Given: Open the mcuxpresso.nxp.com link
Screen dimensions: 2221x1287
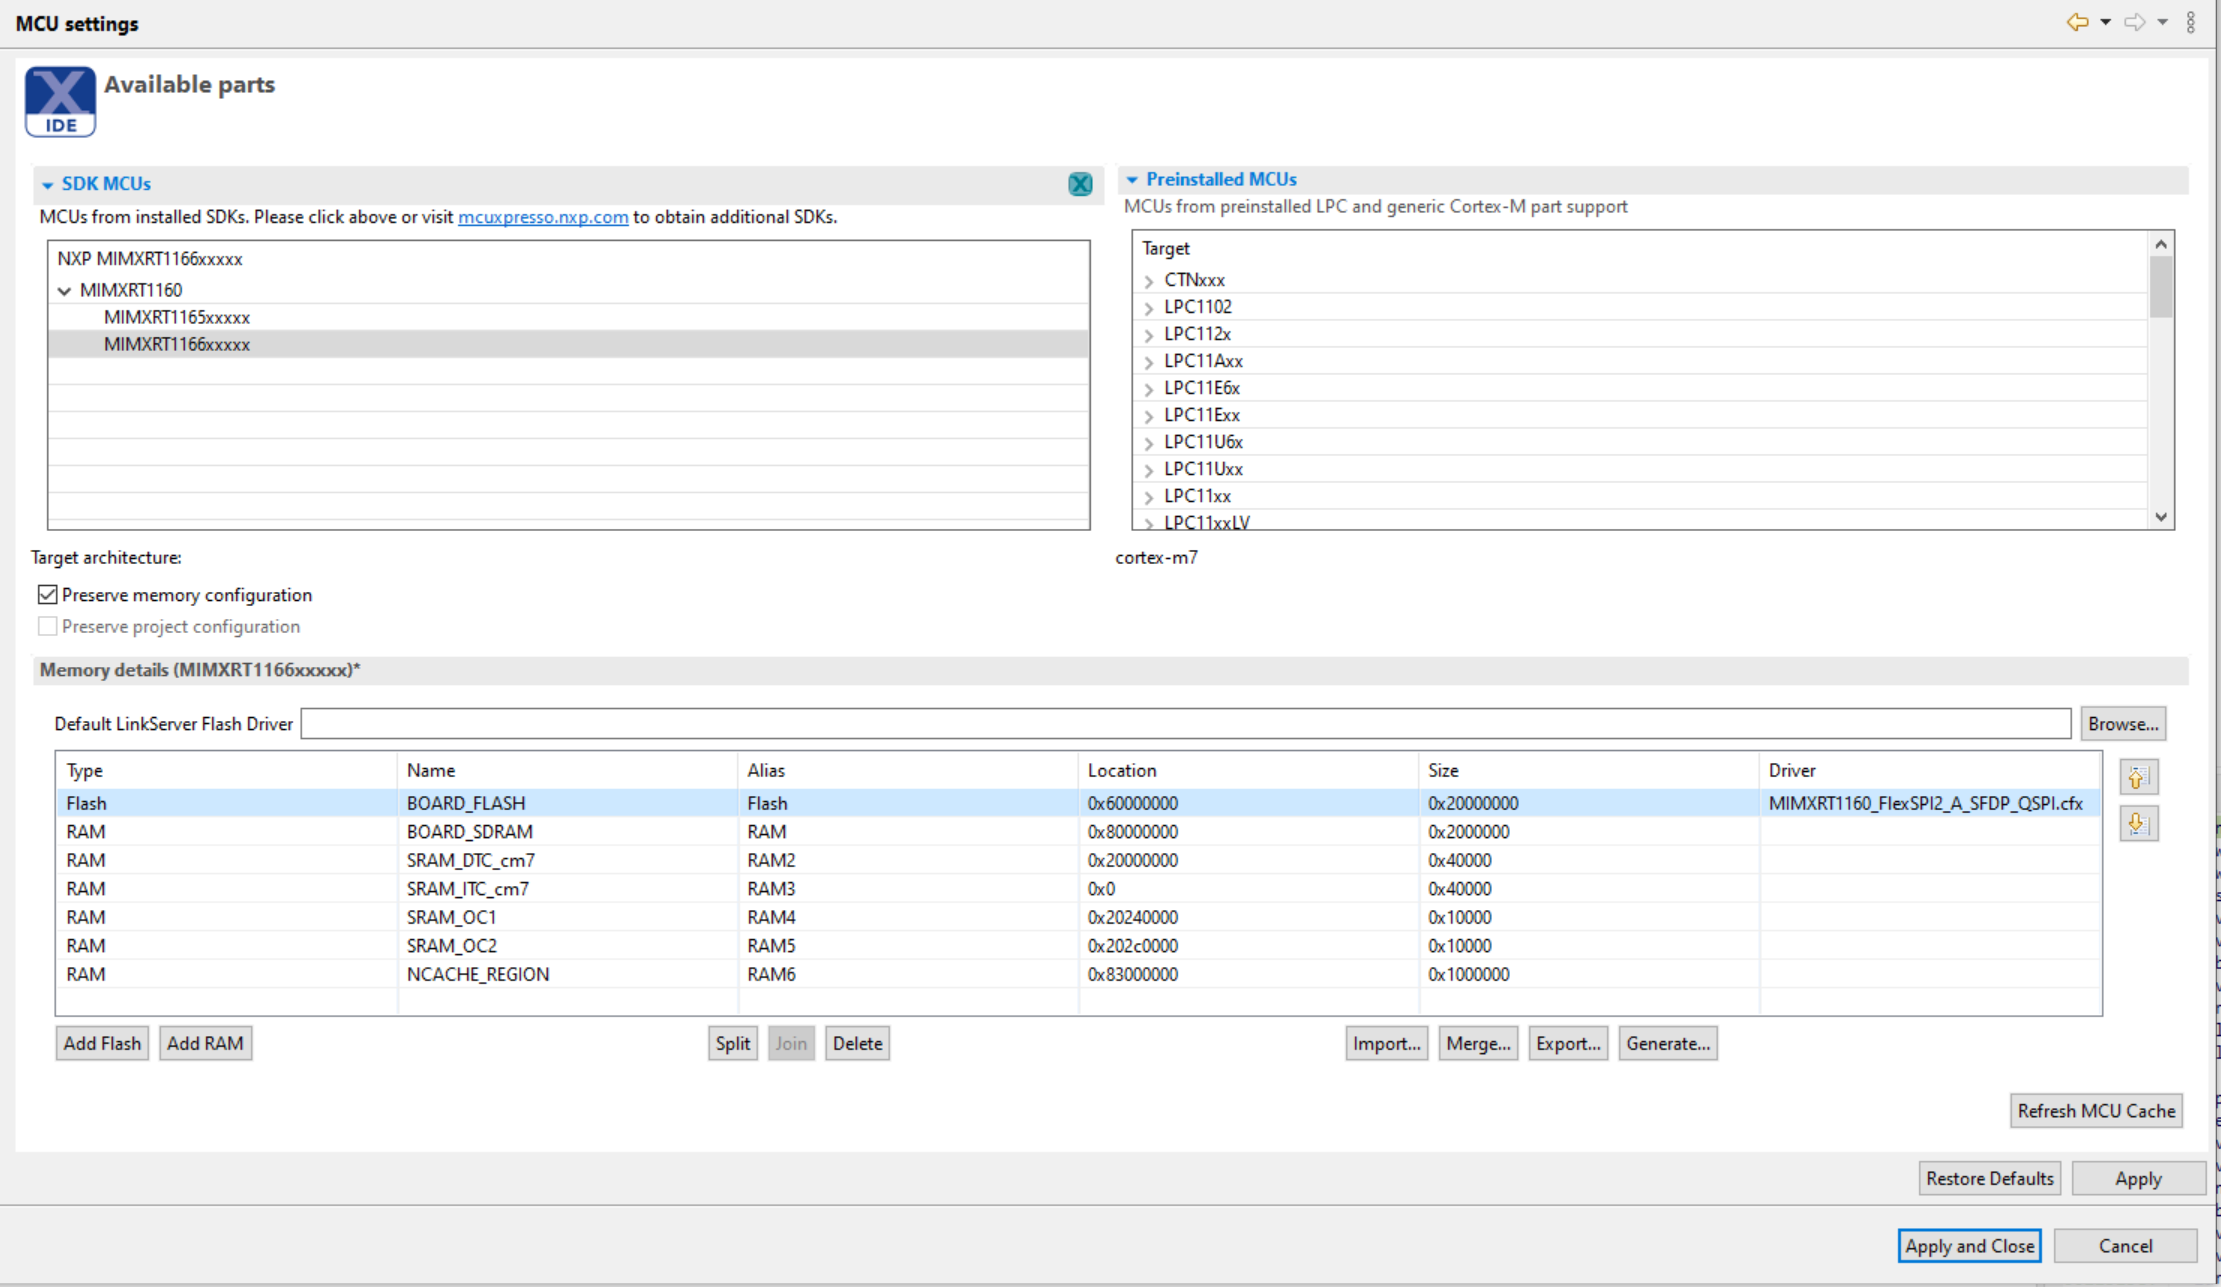Looking at the screenshot, I should coord(543,217).
